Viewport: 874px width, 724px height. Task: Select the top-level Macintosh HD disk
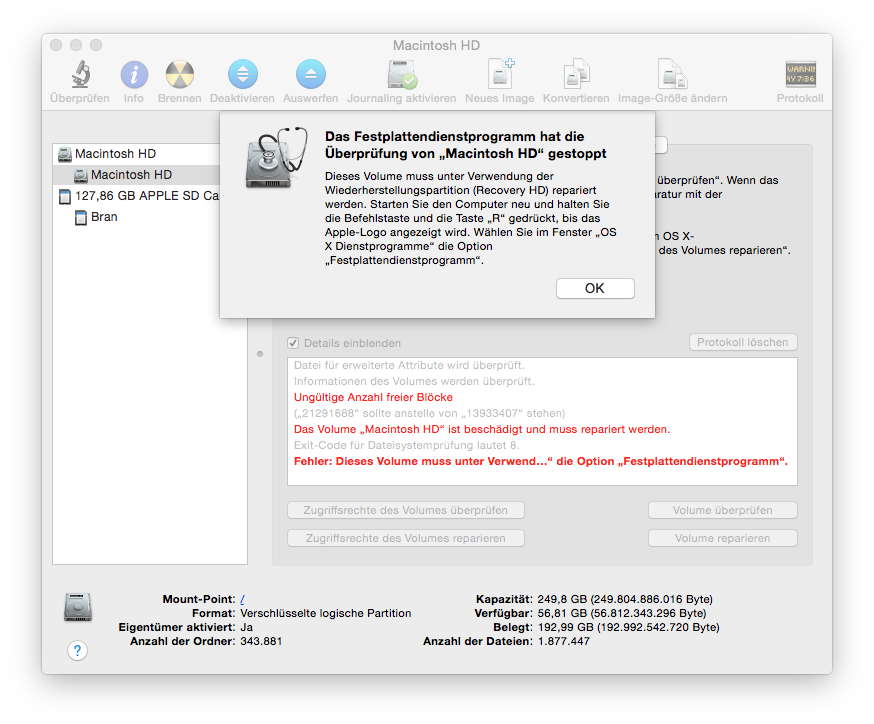click(x=115, y=154)
